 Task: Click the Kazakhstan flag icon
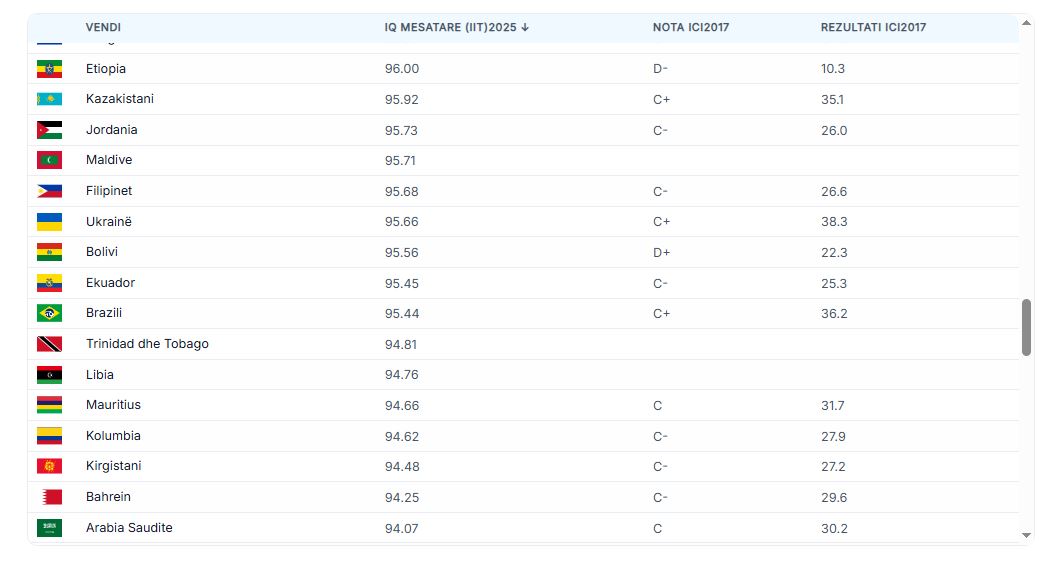point(49,99)
